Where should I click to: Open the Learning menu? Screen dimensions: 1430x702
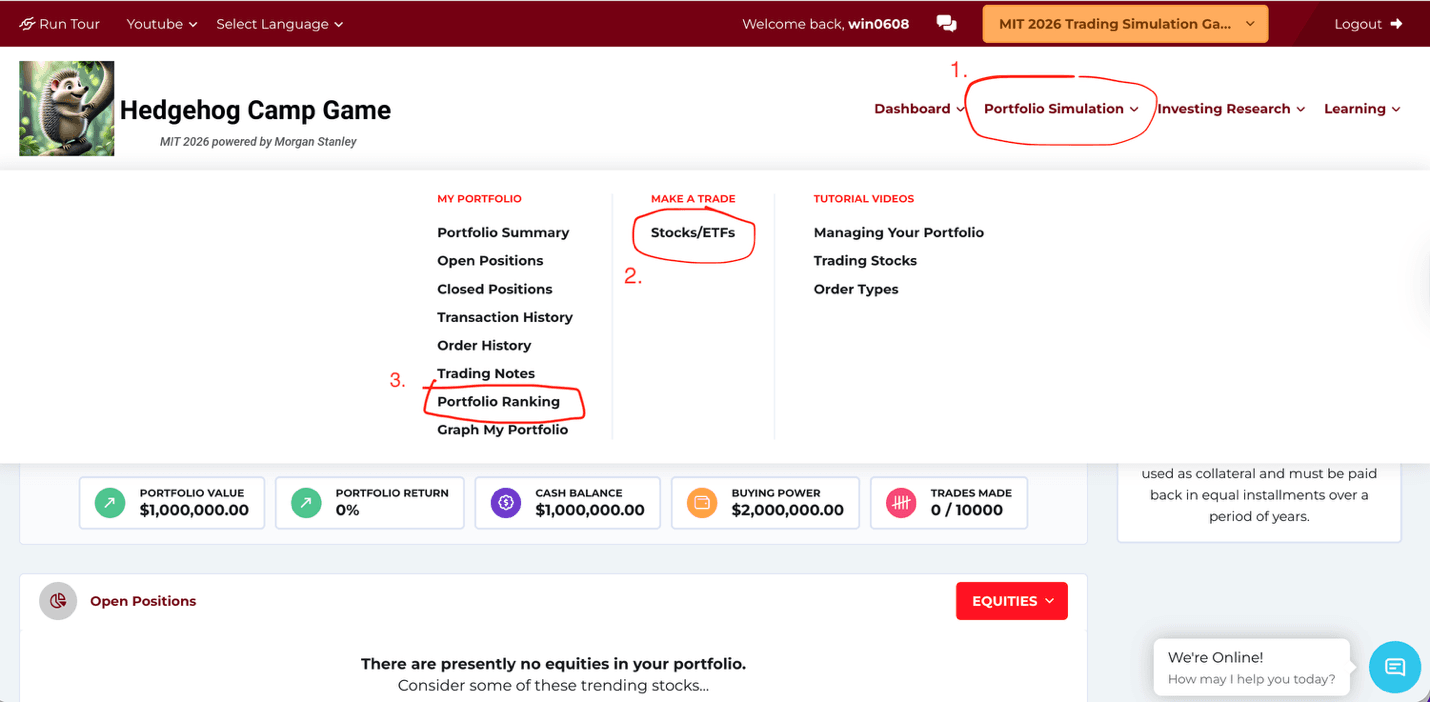1361,109
